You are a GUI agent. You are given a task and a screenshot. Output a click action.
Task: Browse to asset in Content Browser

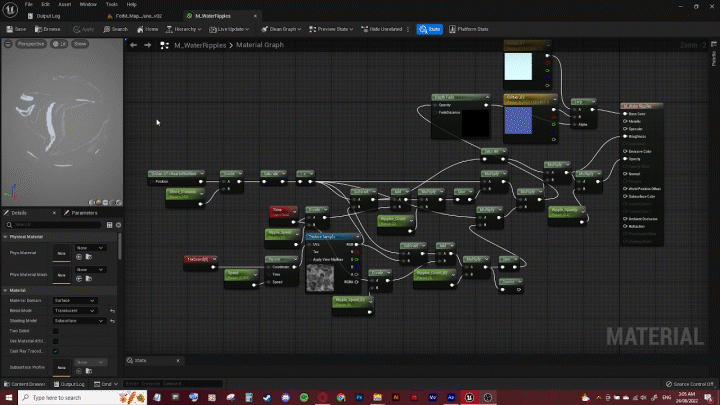click(48, 29)
